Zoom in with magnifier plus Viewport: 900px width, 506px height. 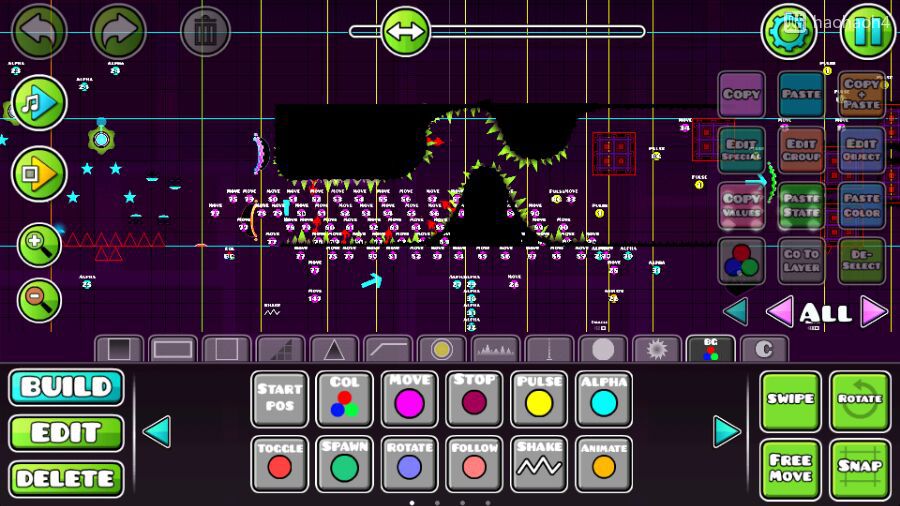click(39, 245)
